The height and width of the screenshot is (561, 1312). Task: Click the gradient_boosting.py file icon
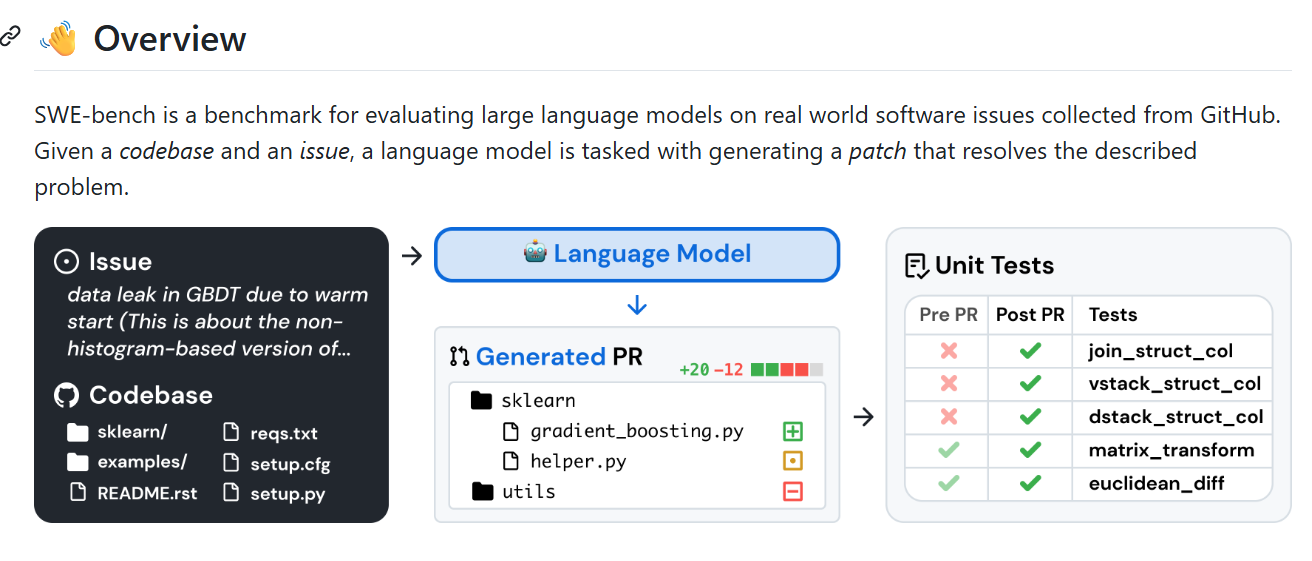(511, 432)
